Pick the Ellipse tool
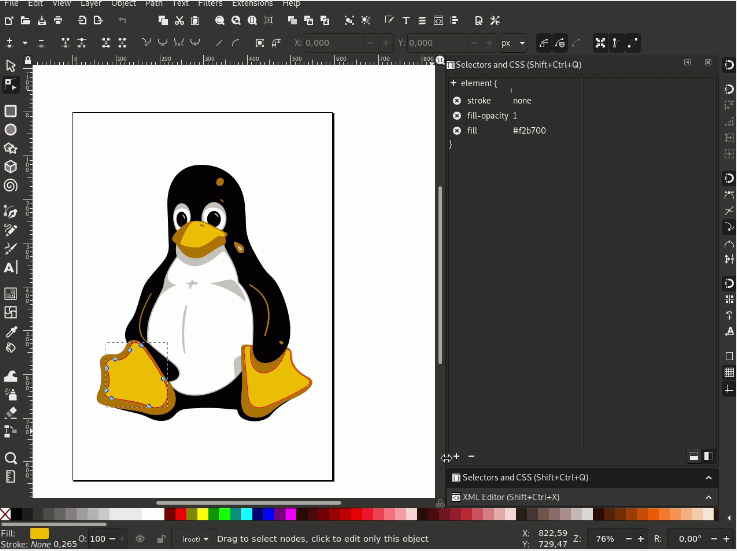This screenshot has width=737, height=551. click(x=10, y=130)
